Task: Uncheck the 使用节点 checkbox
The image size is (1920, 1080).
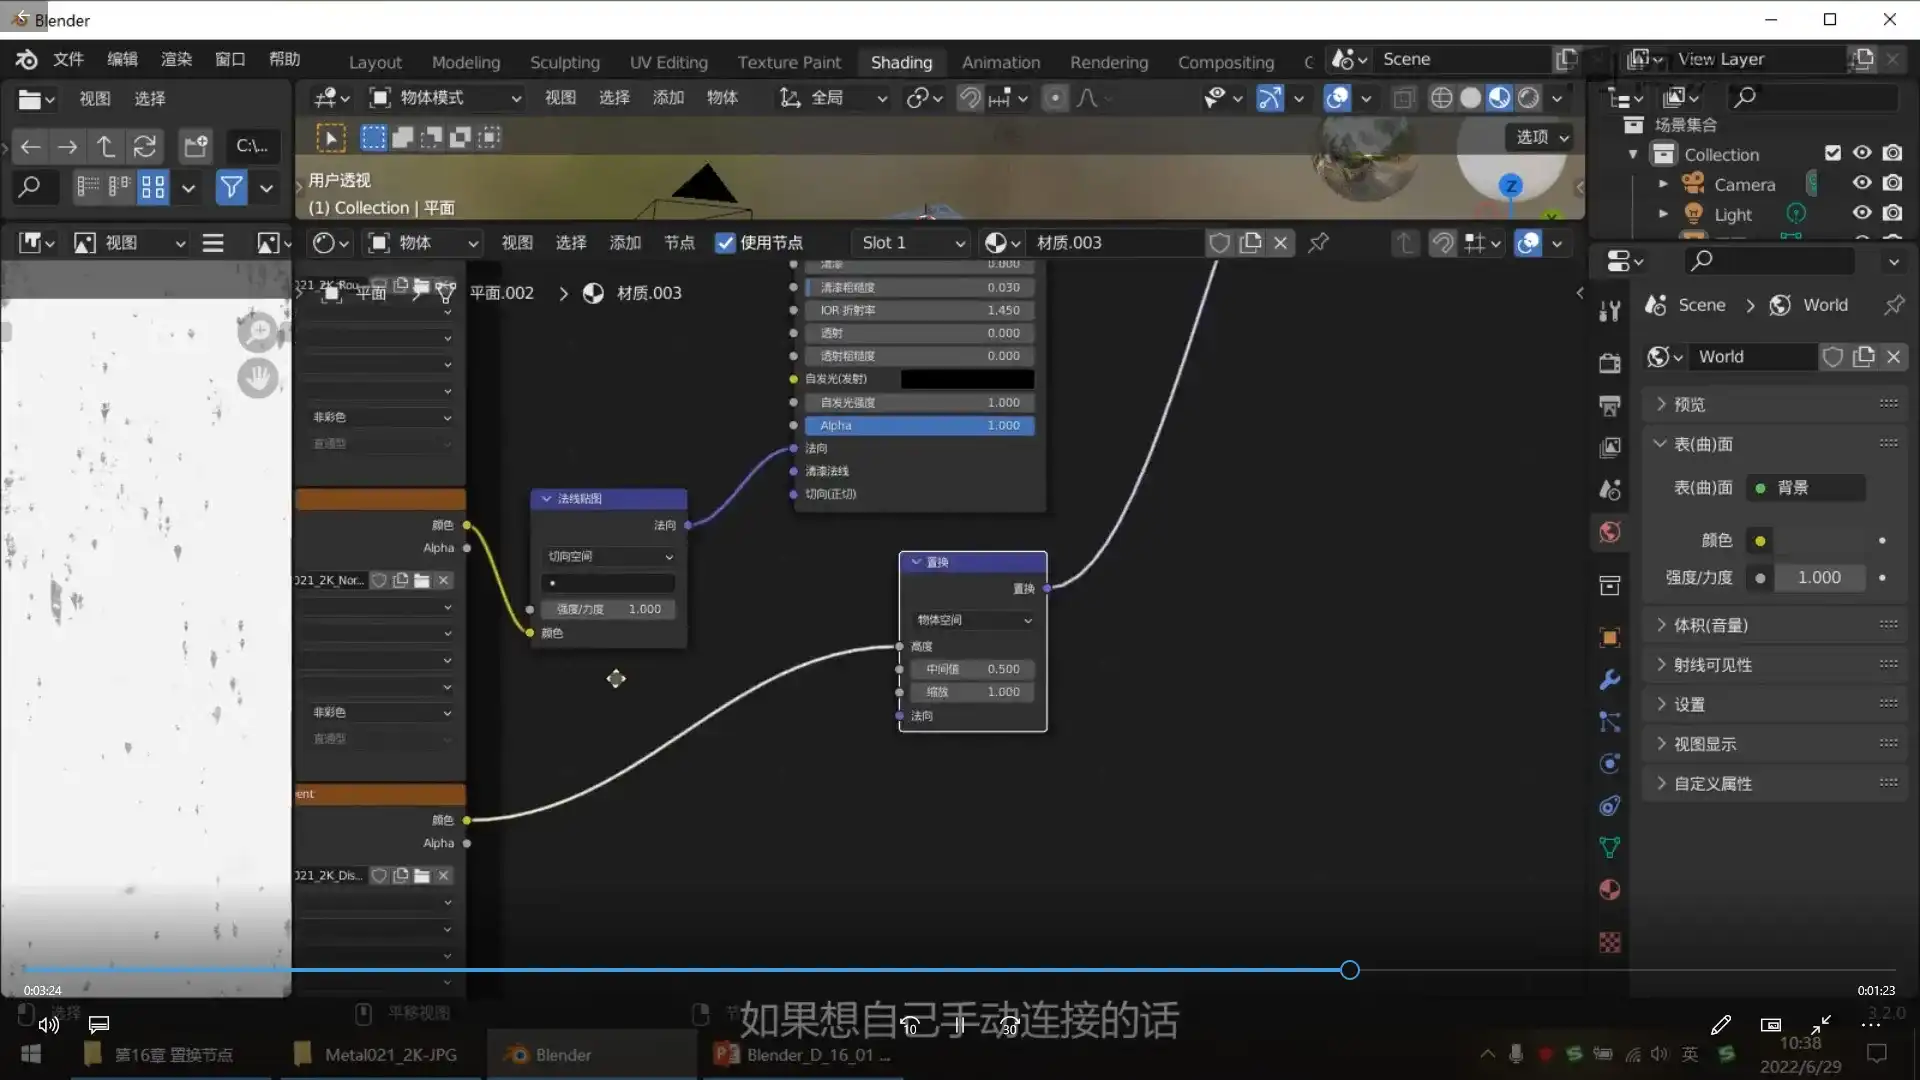Action: pyautogui.click(x=725, y=242)
